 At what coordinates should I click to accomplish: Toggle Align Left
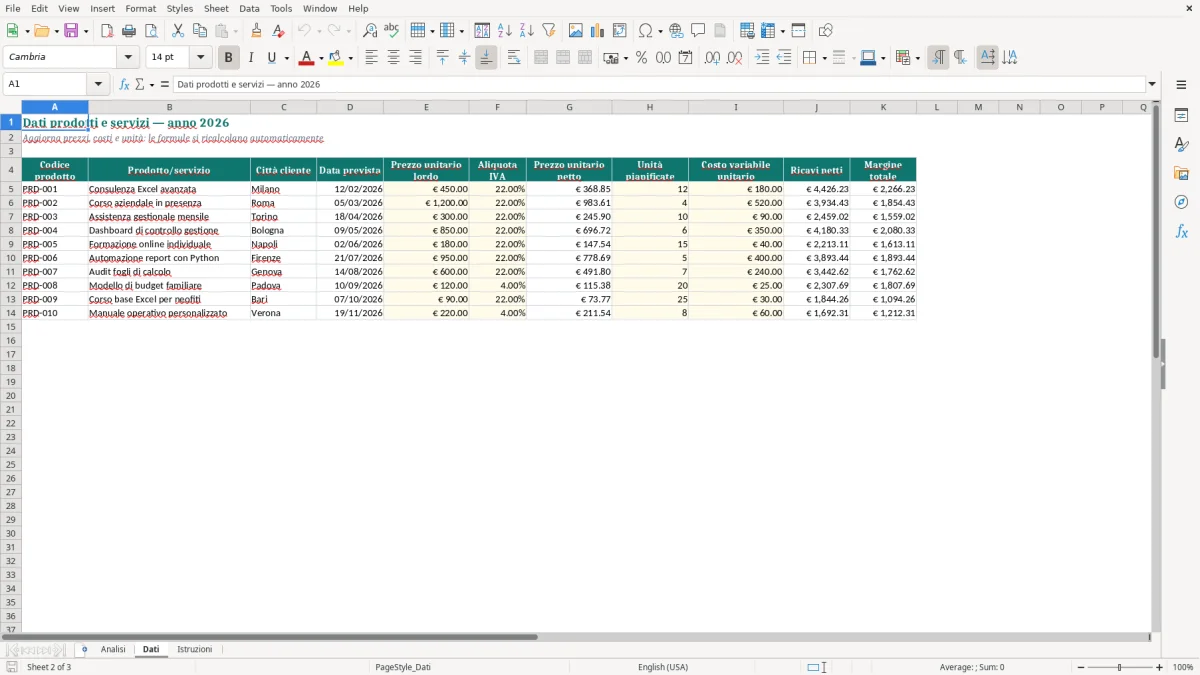click(x=371, y=58)
